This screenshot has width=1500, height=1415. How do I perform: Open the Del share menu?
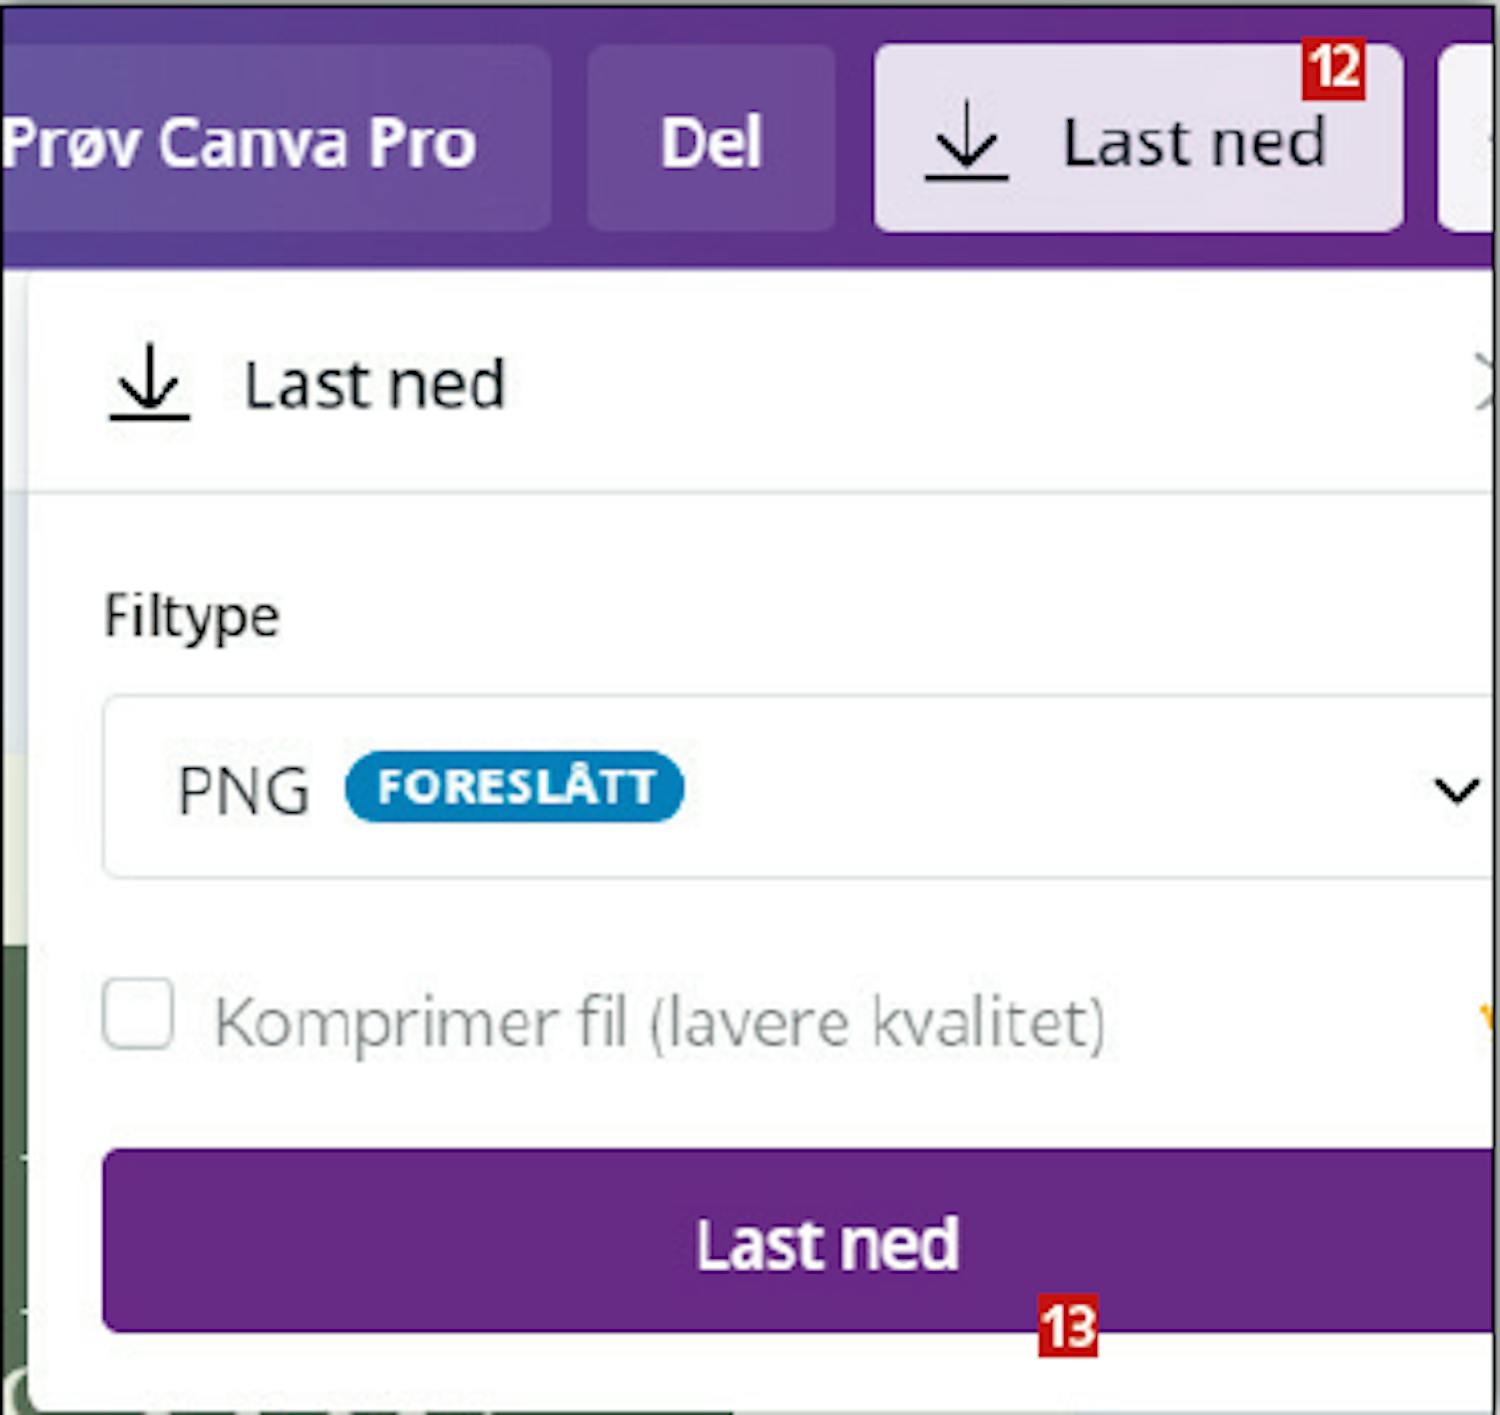(711, 140)
